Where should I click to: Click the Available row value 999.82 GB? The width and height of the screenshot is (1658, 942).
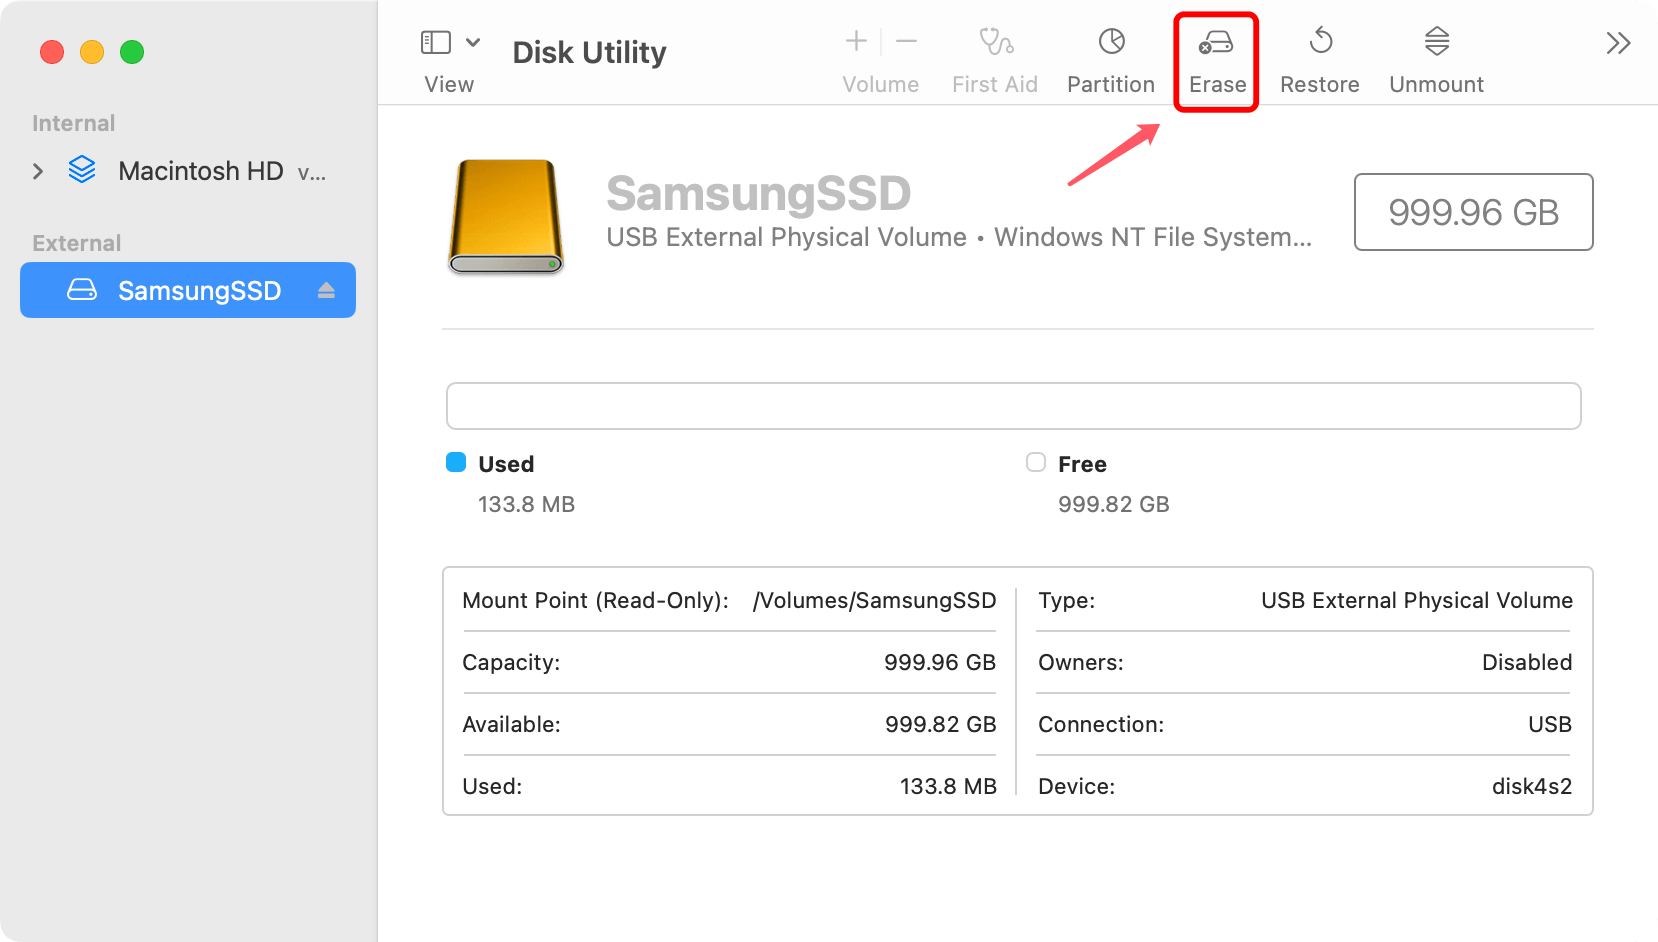point(940,724)
